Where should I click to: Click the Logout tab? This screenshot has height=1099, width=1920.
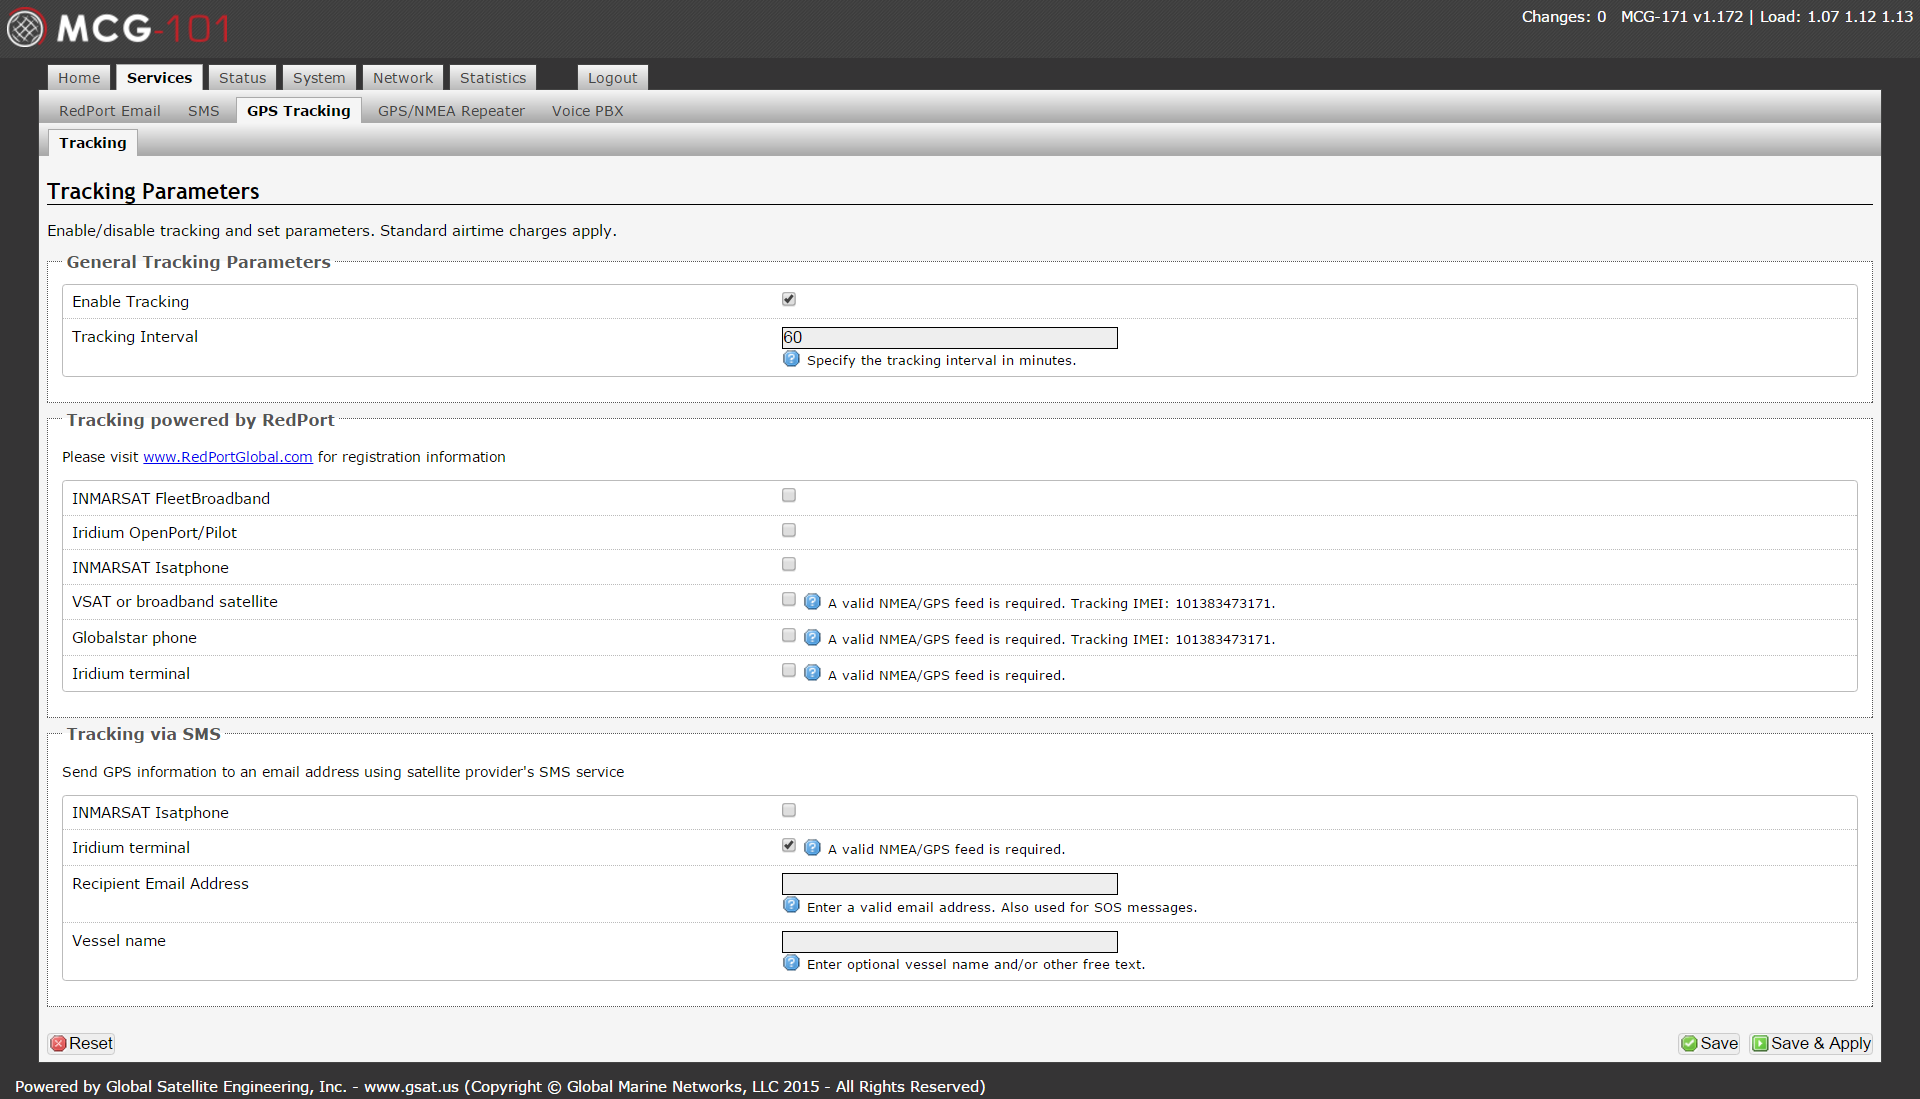[613, 78]
